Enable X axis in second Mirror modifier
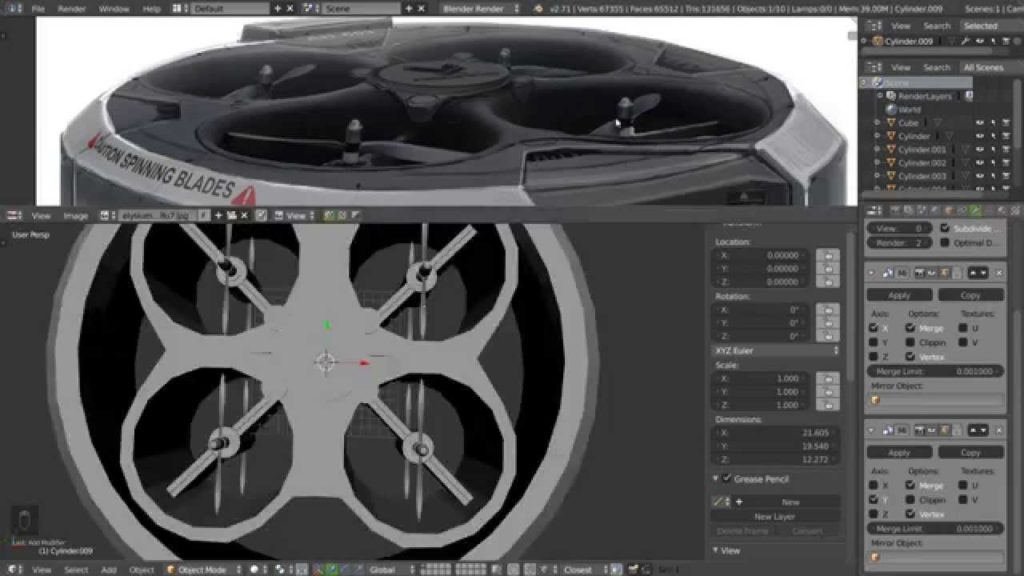1024x576 pixels. [x=873, y=485]
